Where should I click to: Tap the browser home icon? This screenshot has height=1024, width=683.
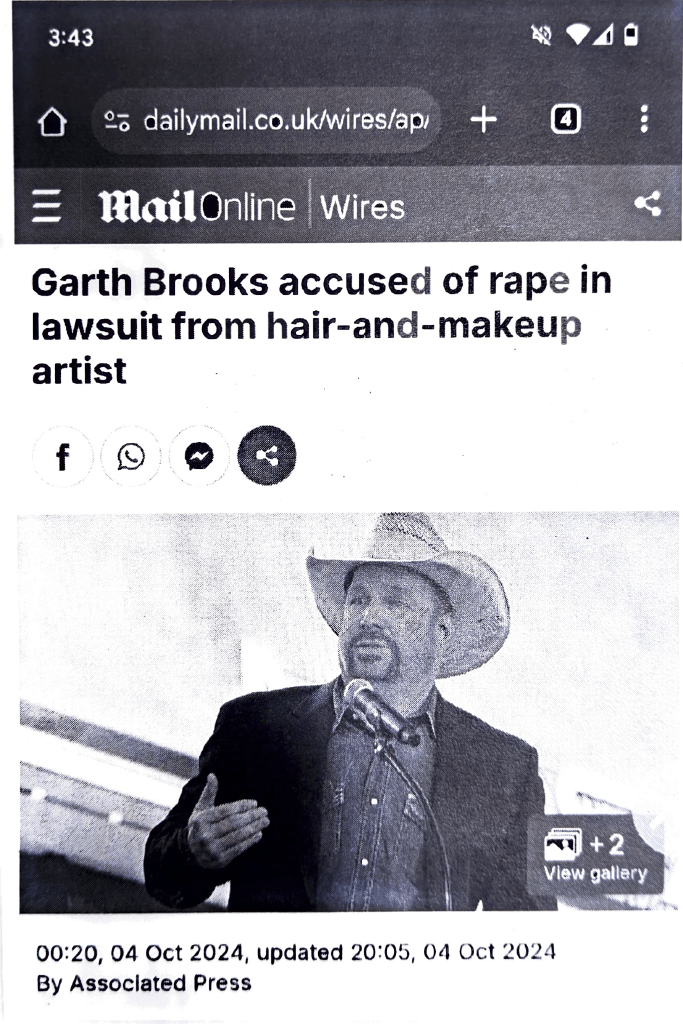click(x=52, y=121)
